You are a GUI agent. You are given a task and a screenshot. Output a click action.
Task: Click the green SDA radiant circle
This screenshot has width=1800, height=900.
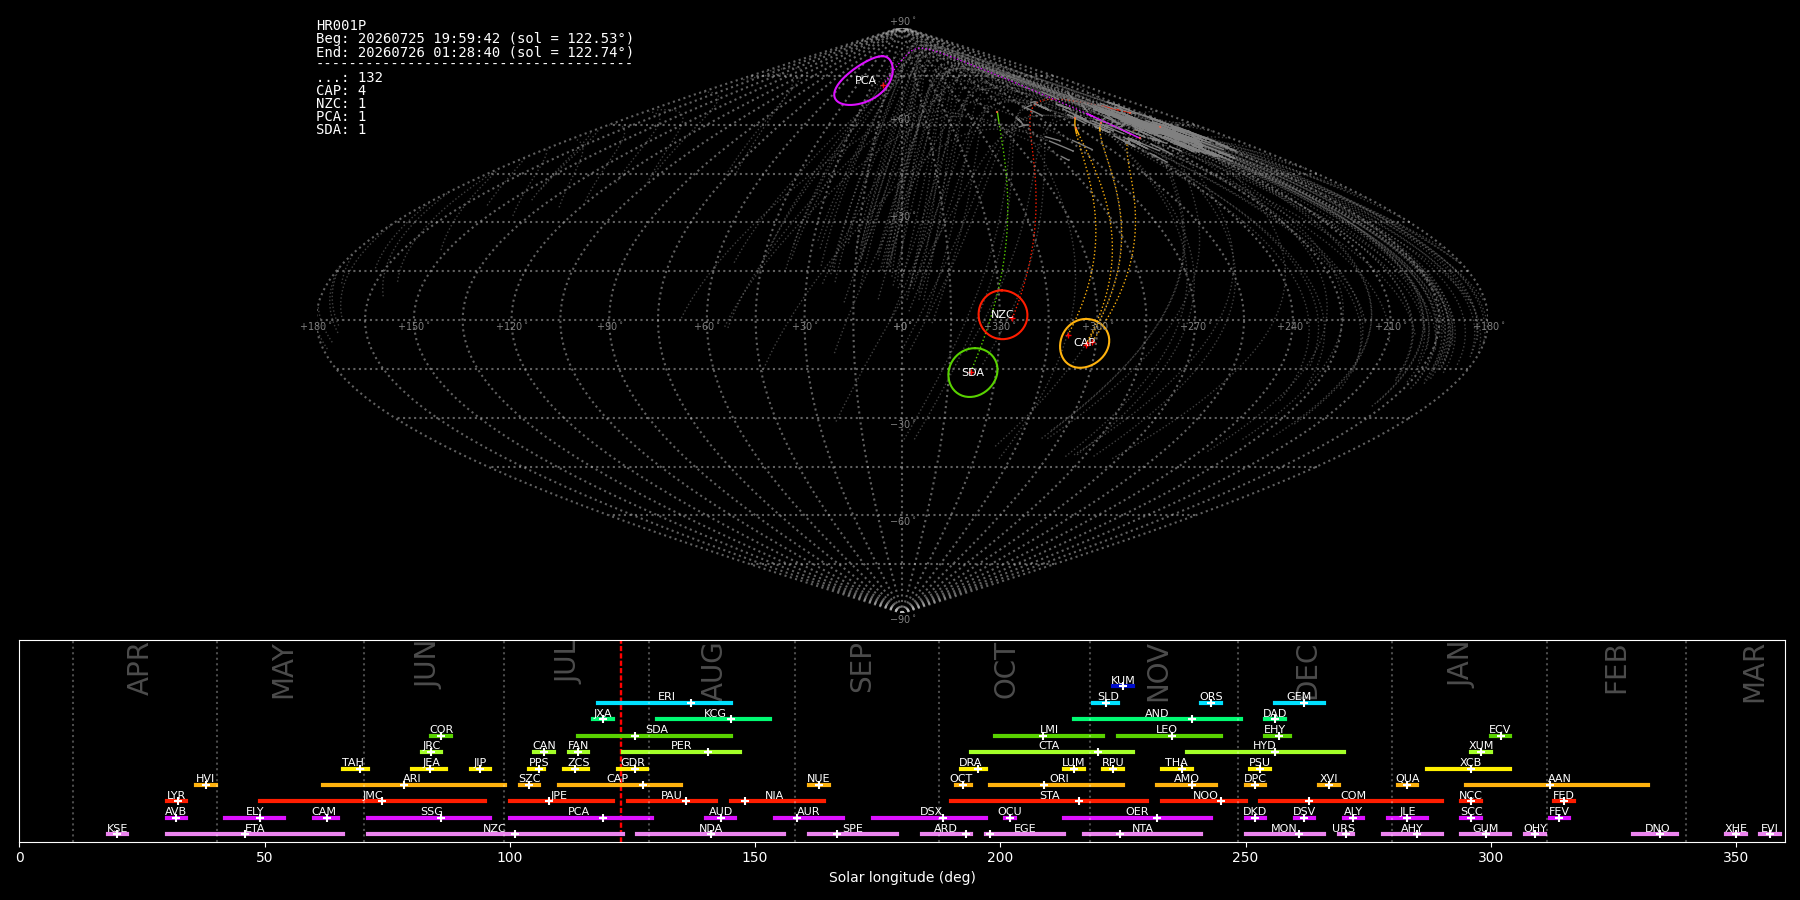click(x=973, y=372)
